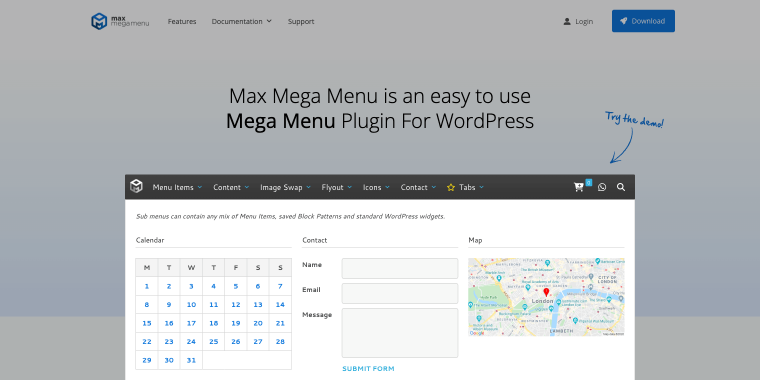
Task: Click the Map widget heading
Action: (475, 240)
